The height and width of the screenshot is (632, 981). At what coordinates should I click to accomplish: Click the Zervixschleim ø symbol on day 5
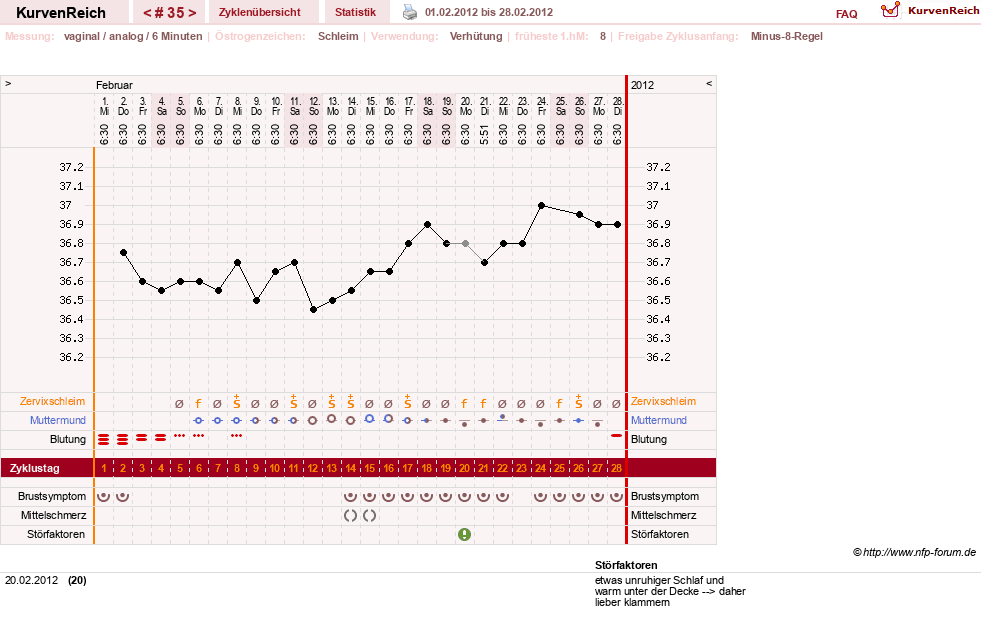point(180,404)
